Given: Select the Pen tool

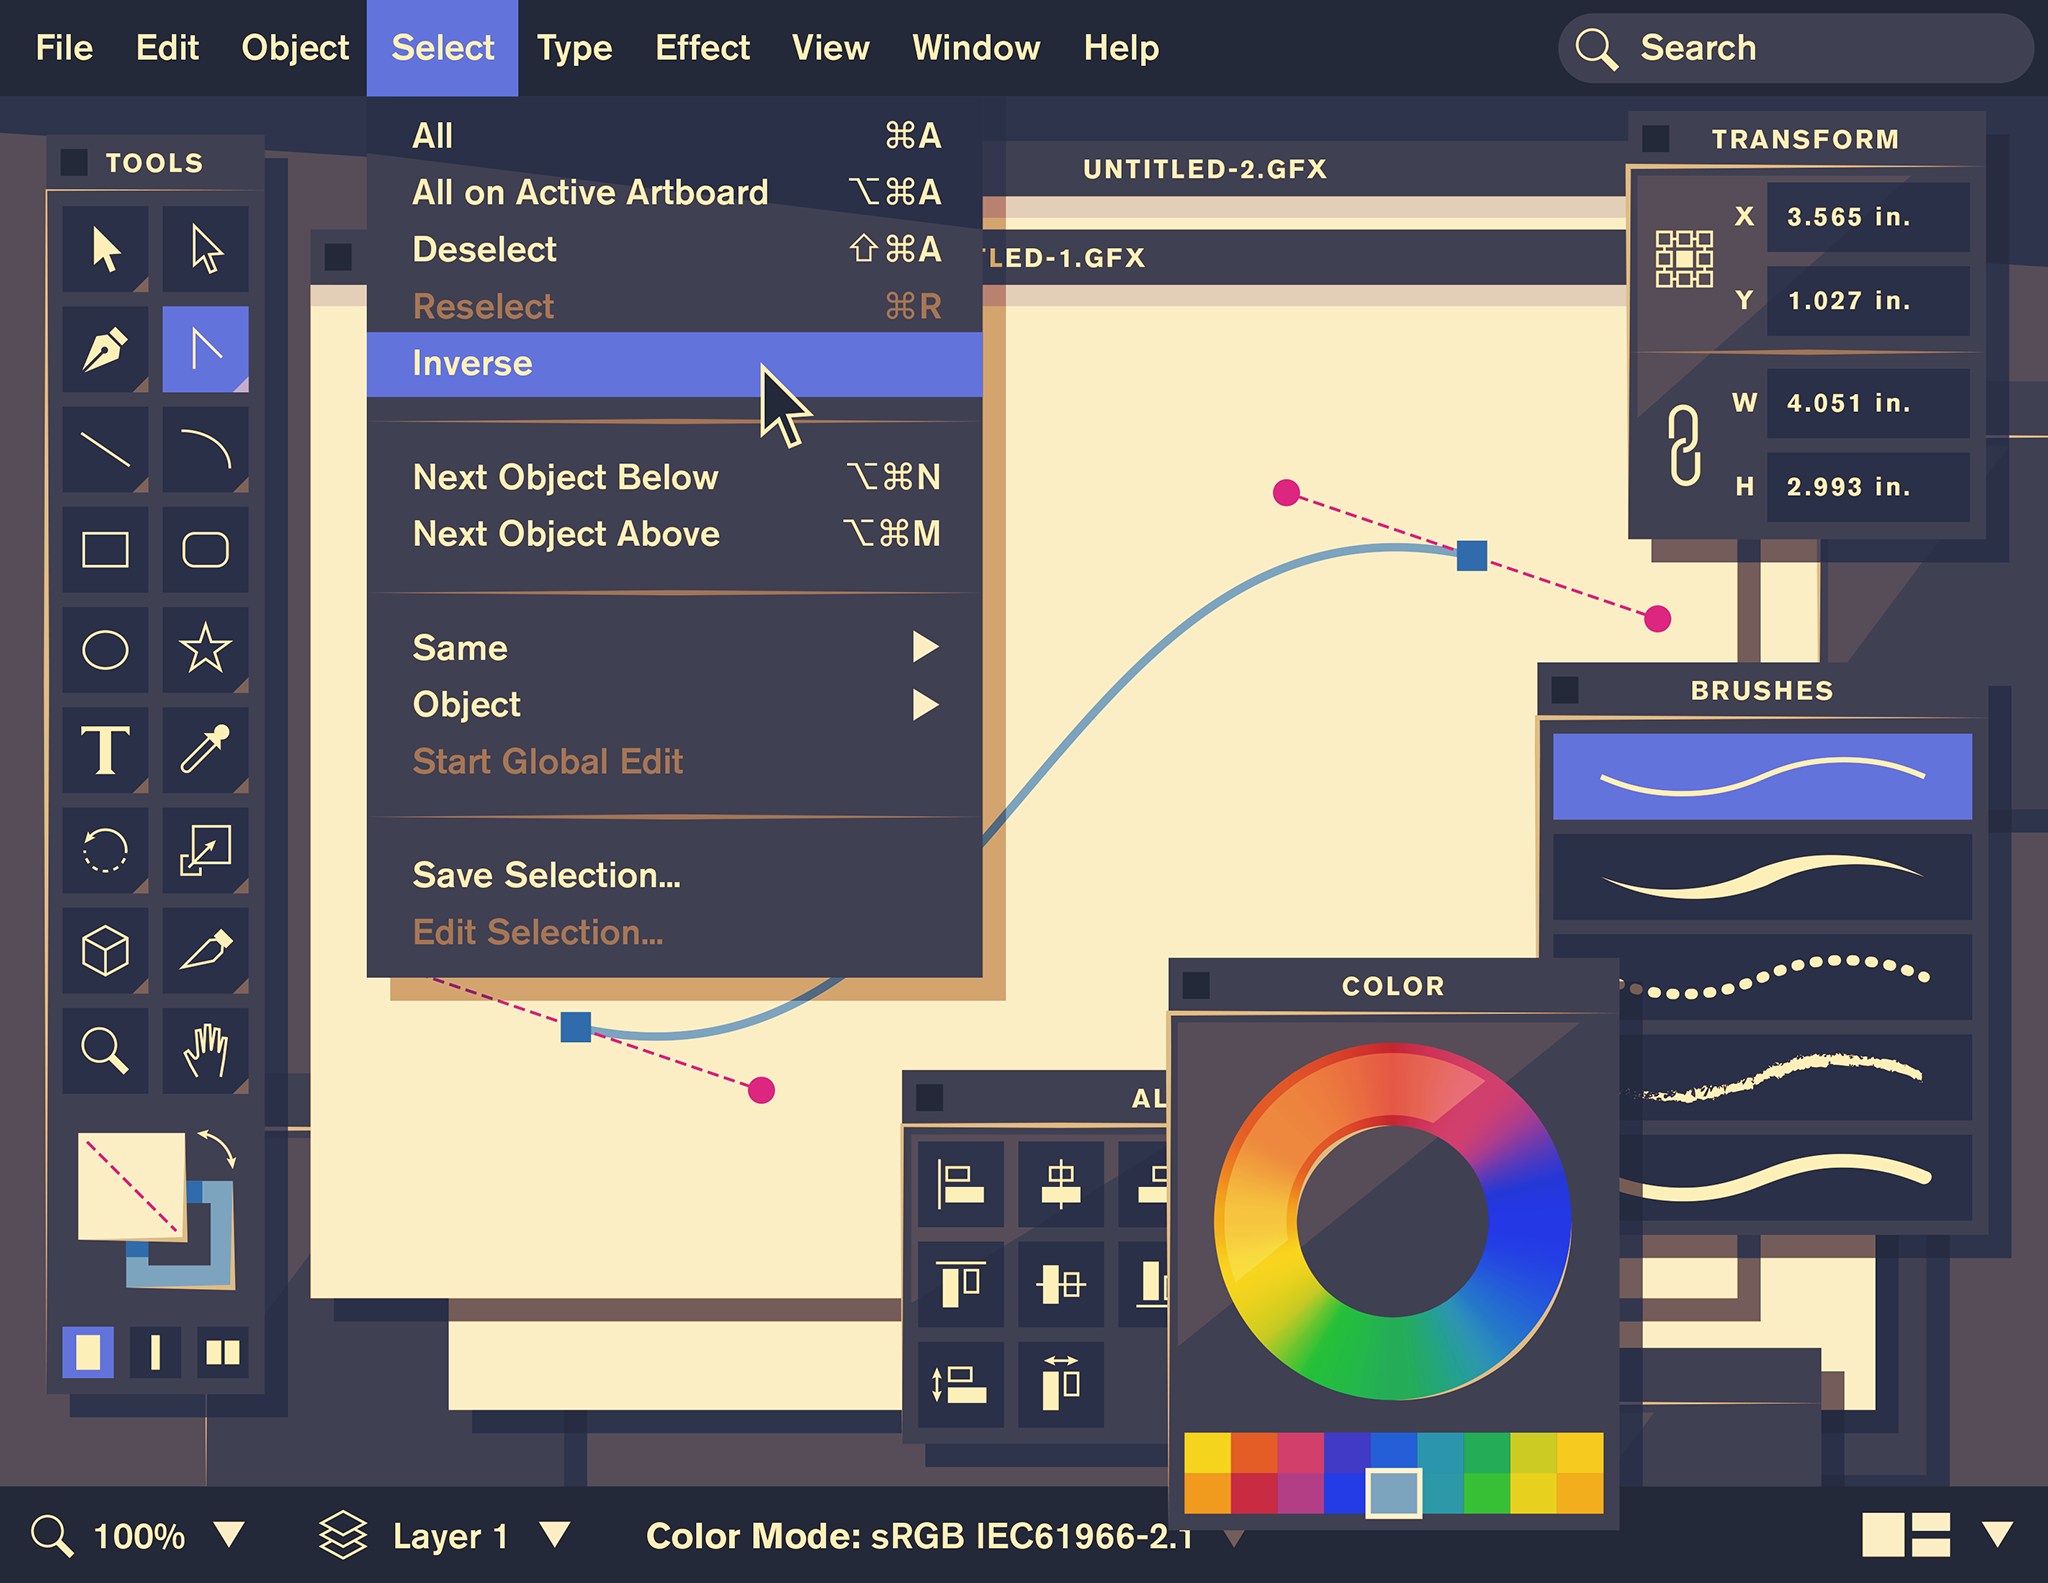Looking at the screenshot, I should tap(105, 349).
